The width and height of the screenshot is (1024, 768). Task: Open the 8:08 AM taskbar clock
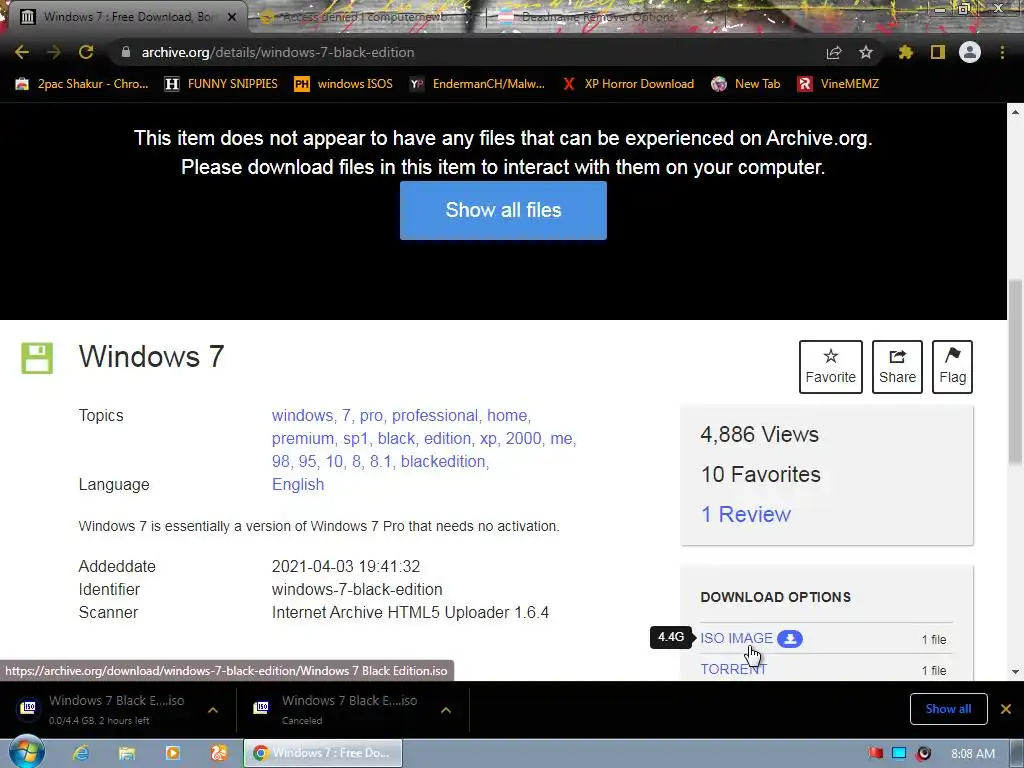point(972,754)
